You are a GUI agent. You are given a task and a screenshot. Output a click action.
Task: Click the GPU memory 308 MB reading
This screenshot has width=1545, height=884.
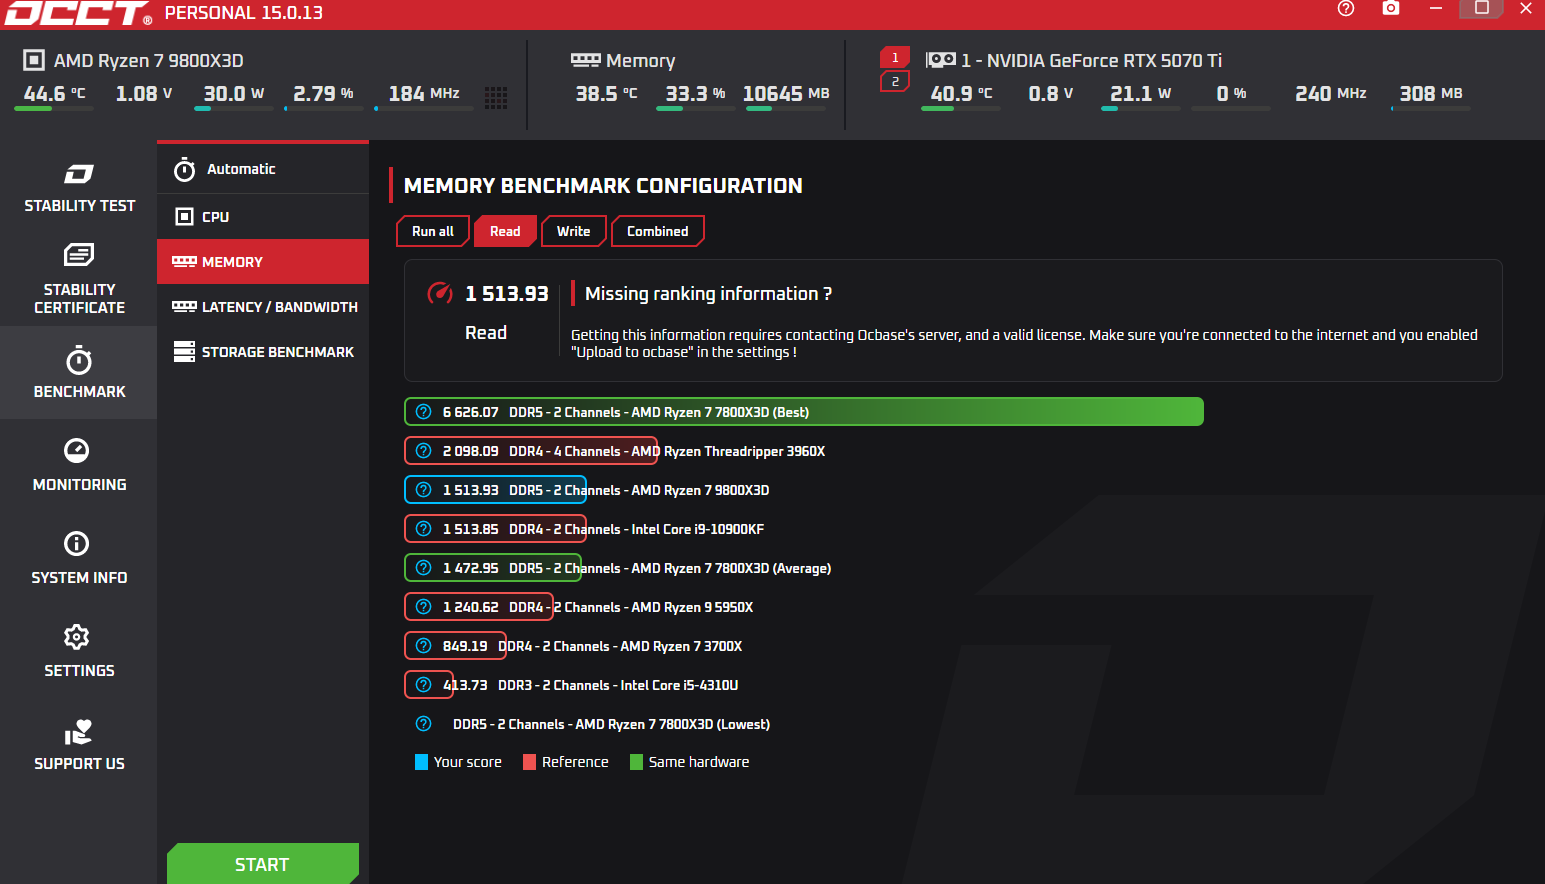coord(1431,93)
